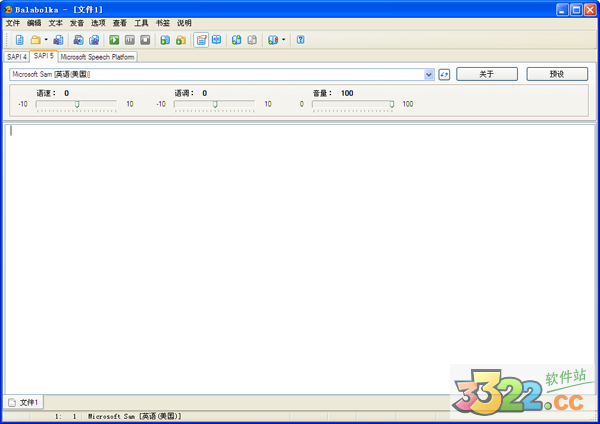The height and width of the screenshot is (424, 600).
Task: Open the 文件 menu
Action: [x=13, y=23]
